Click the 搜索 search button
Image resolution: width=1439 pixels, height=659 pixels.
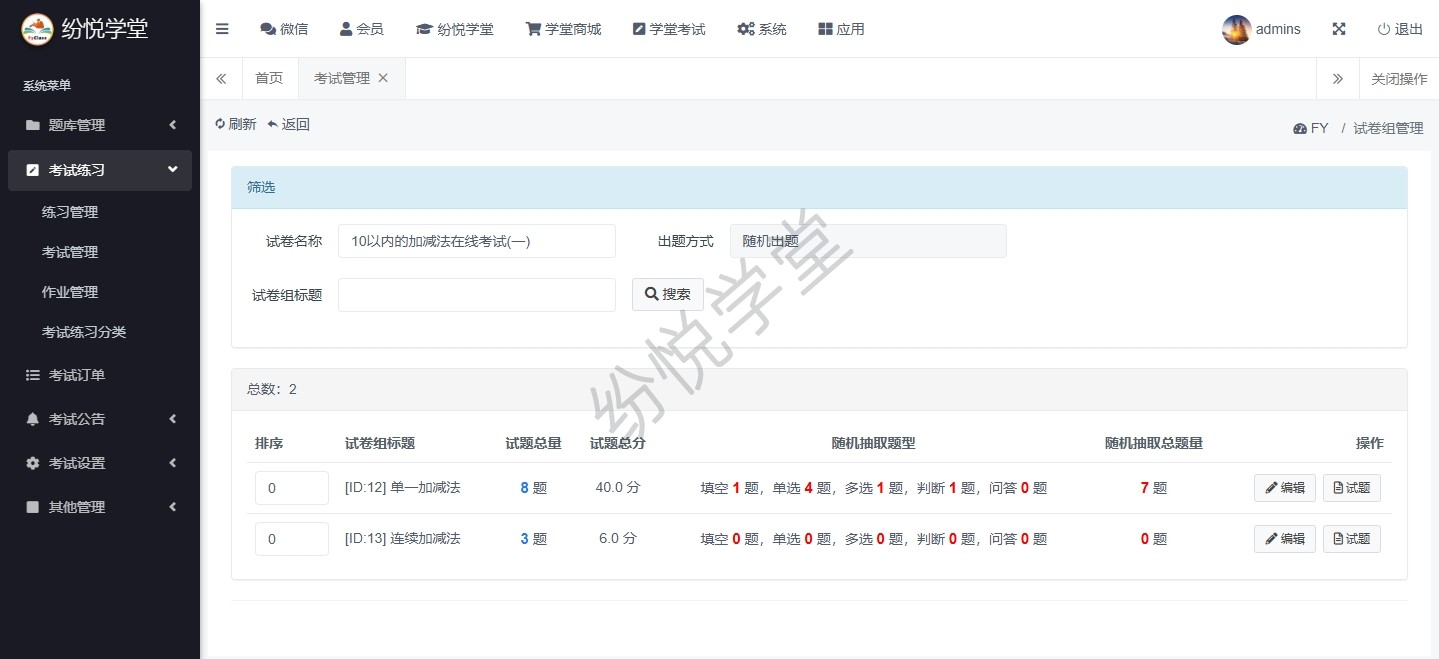pyautogui.click(x=667, y=294)
